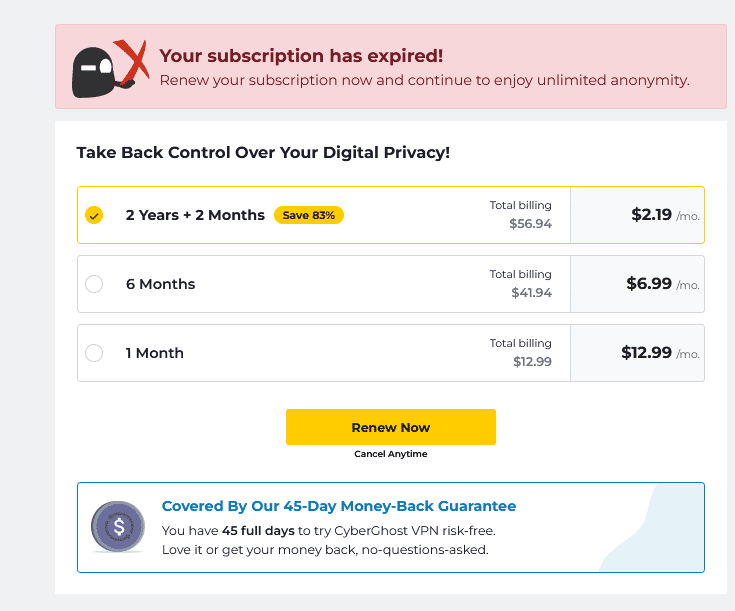Click the $12.99 per month price box
The image size is (735, 611).
pyautogui.click(x=637, y=353)
